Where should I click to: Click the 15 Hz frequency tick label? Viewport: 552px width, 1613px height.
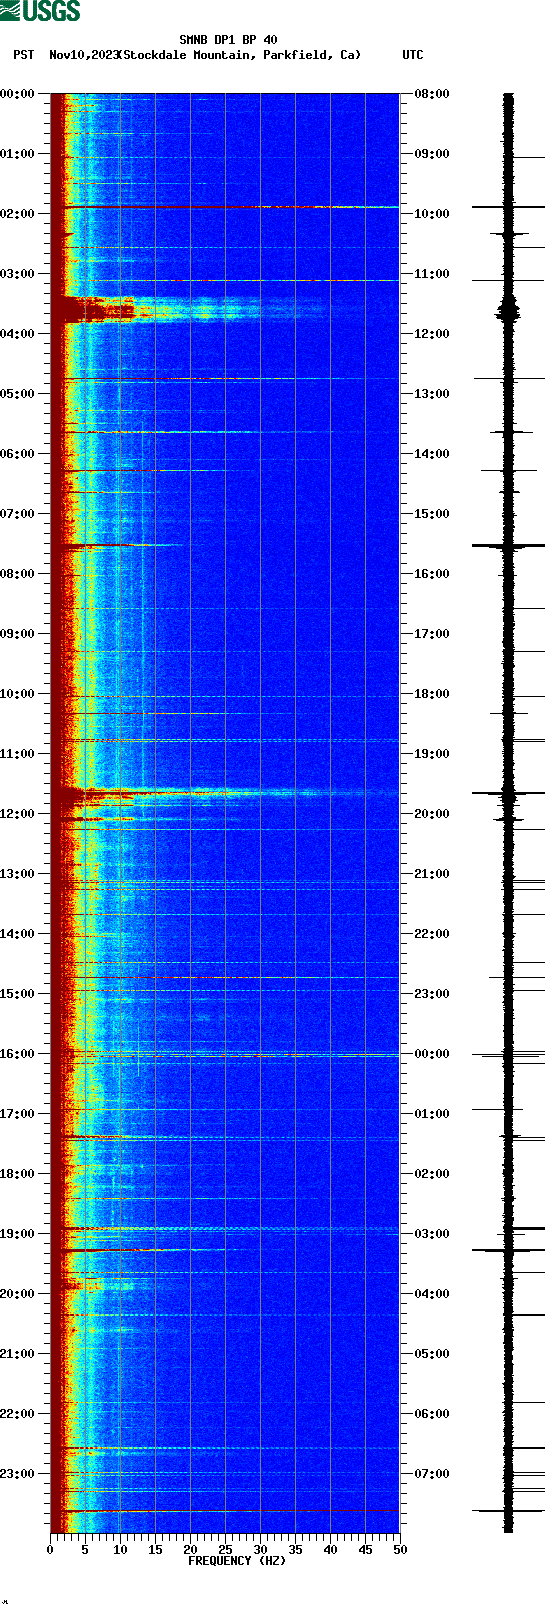(155, 1550)
